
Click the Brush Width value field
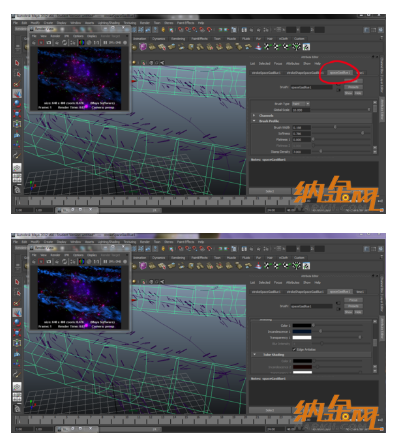[302, 127]
